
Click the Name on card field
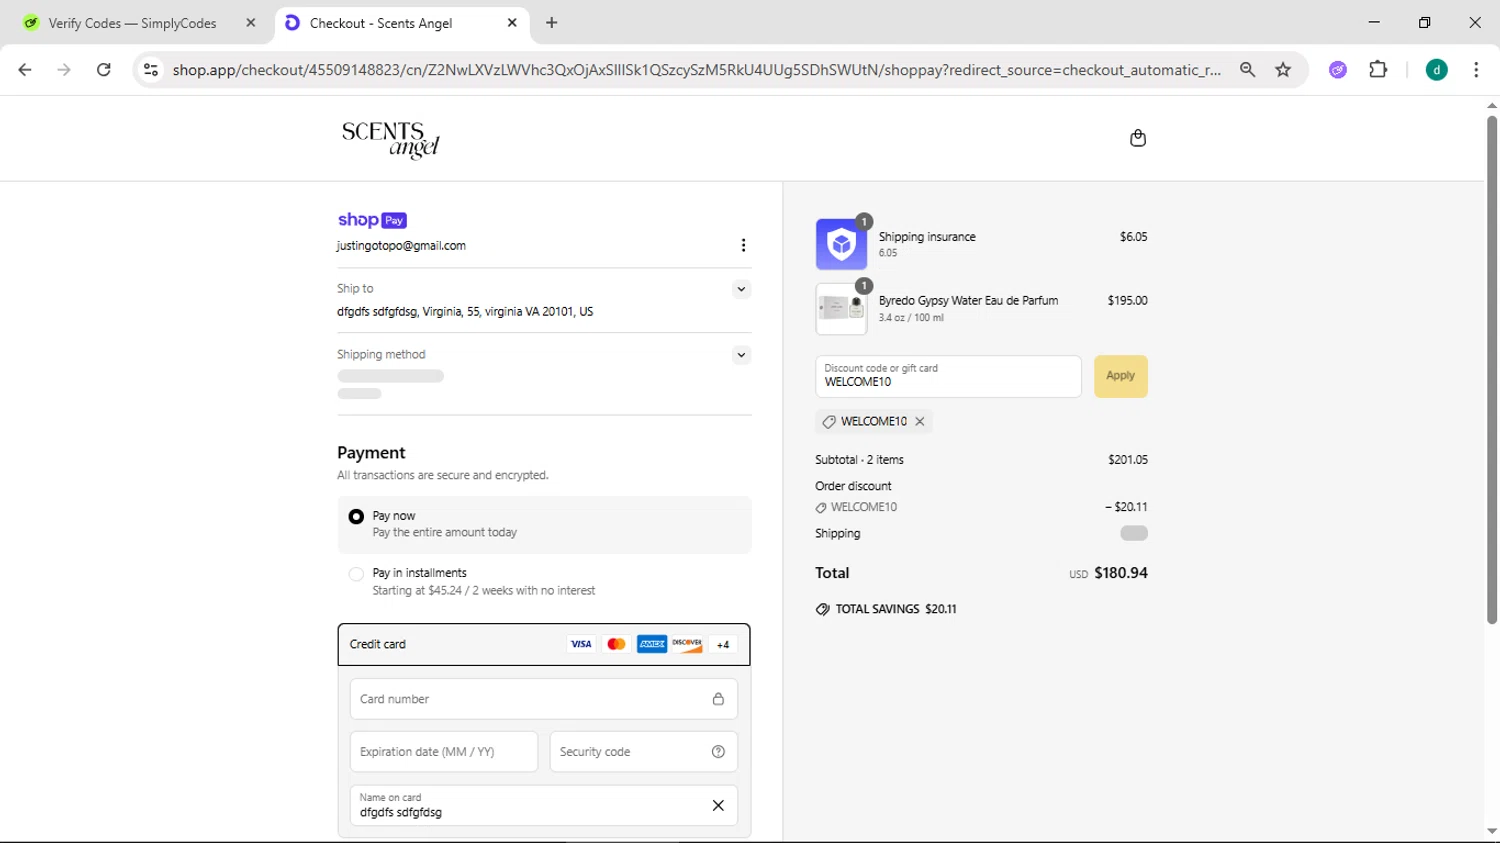pos(544,805)
